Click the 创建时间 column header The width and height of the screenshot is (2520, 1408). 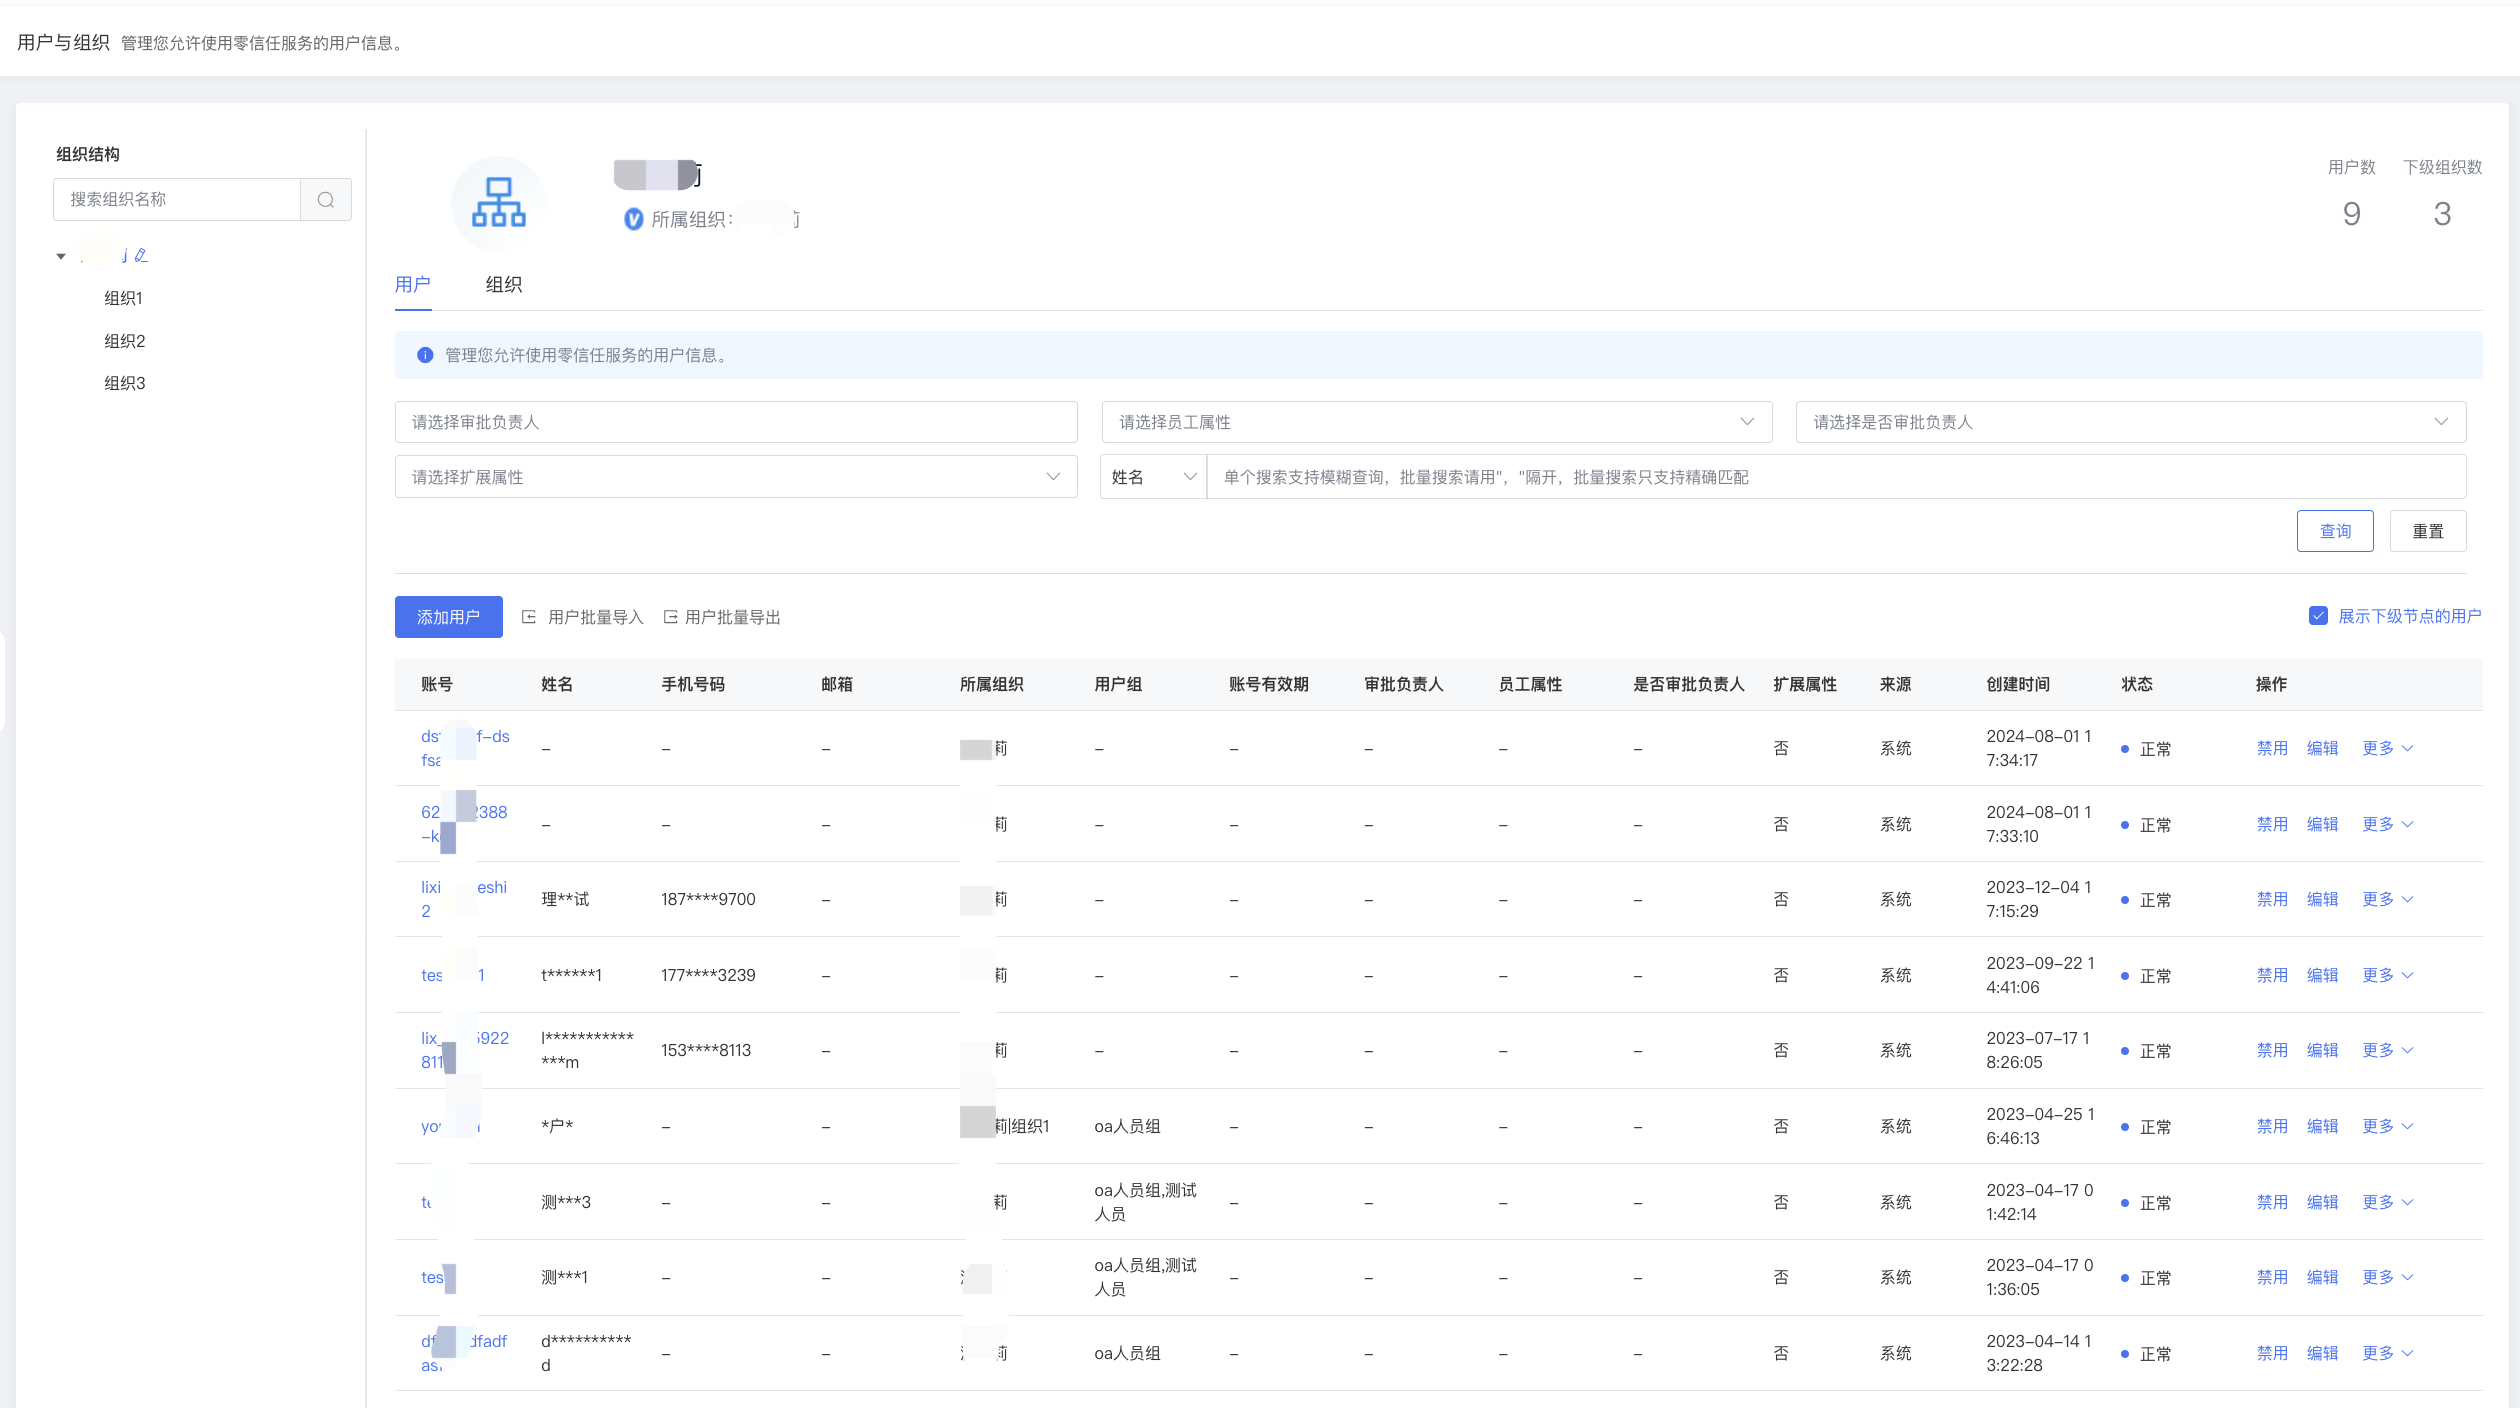[x=2018, y=684]
